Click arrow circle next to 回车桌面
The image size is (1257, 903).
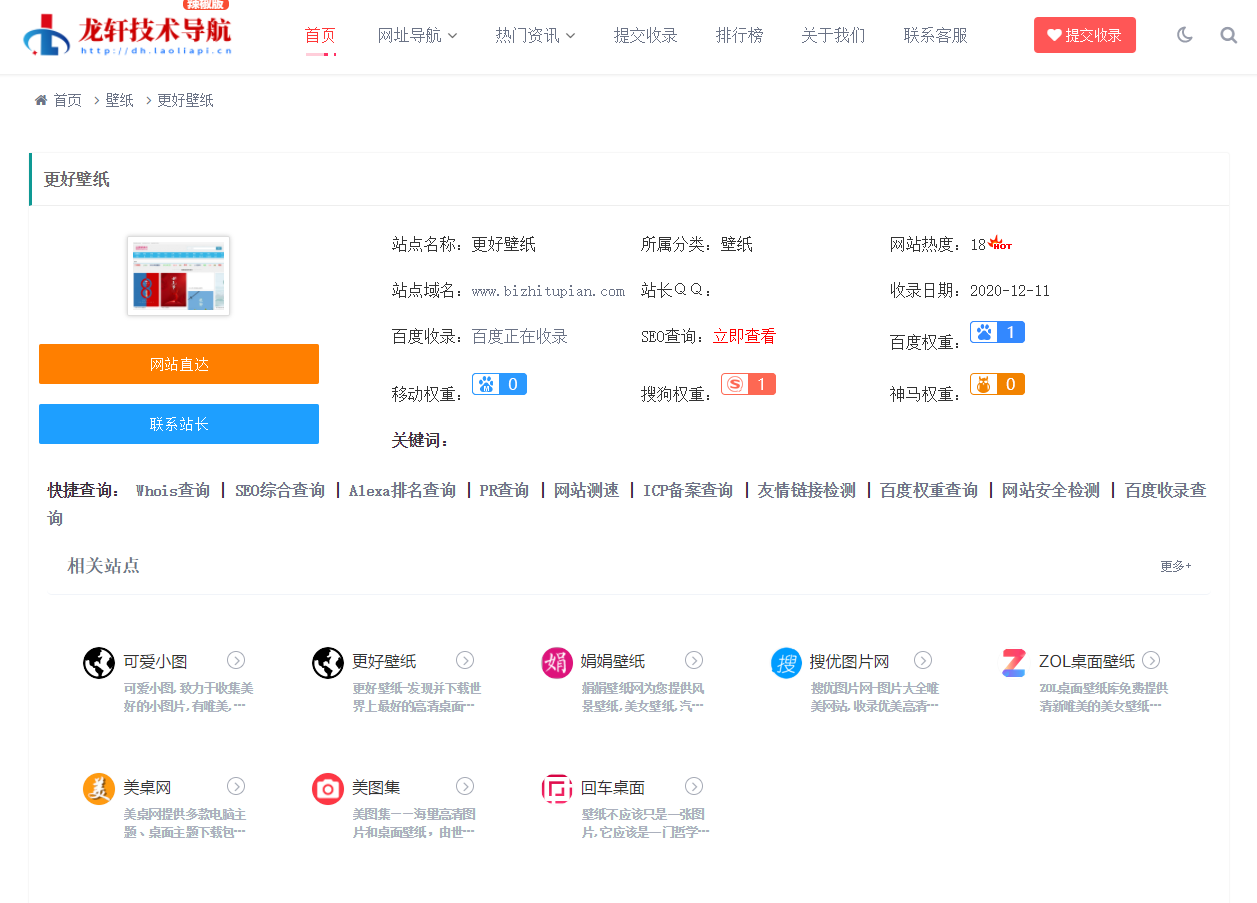(x=694, y=786)
